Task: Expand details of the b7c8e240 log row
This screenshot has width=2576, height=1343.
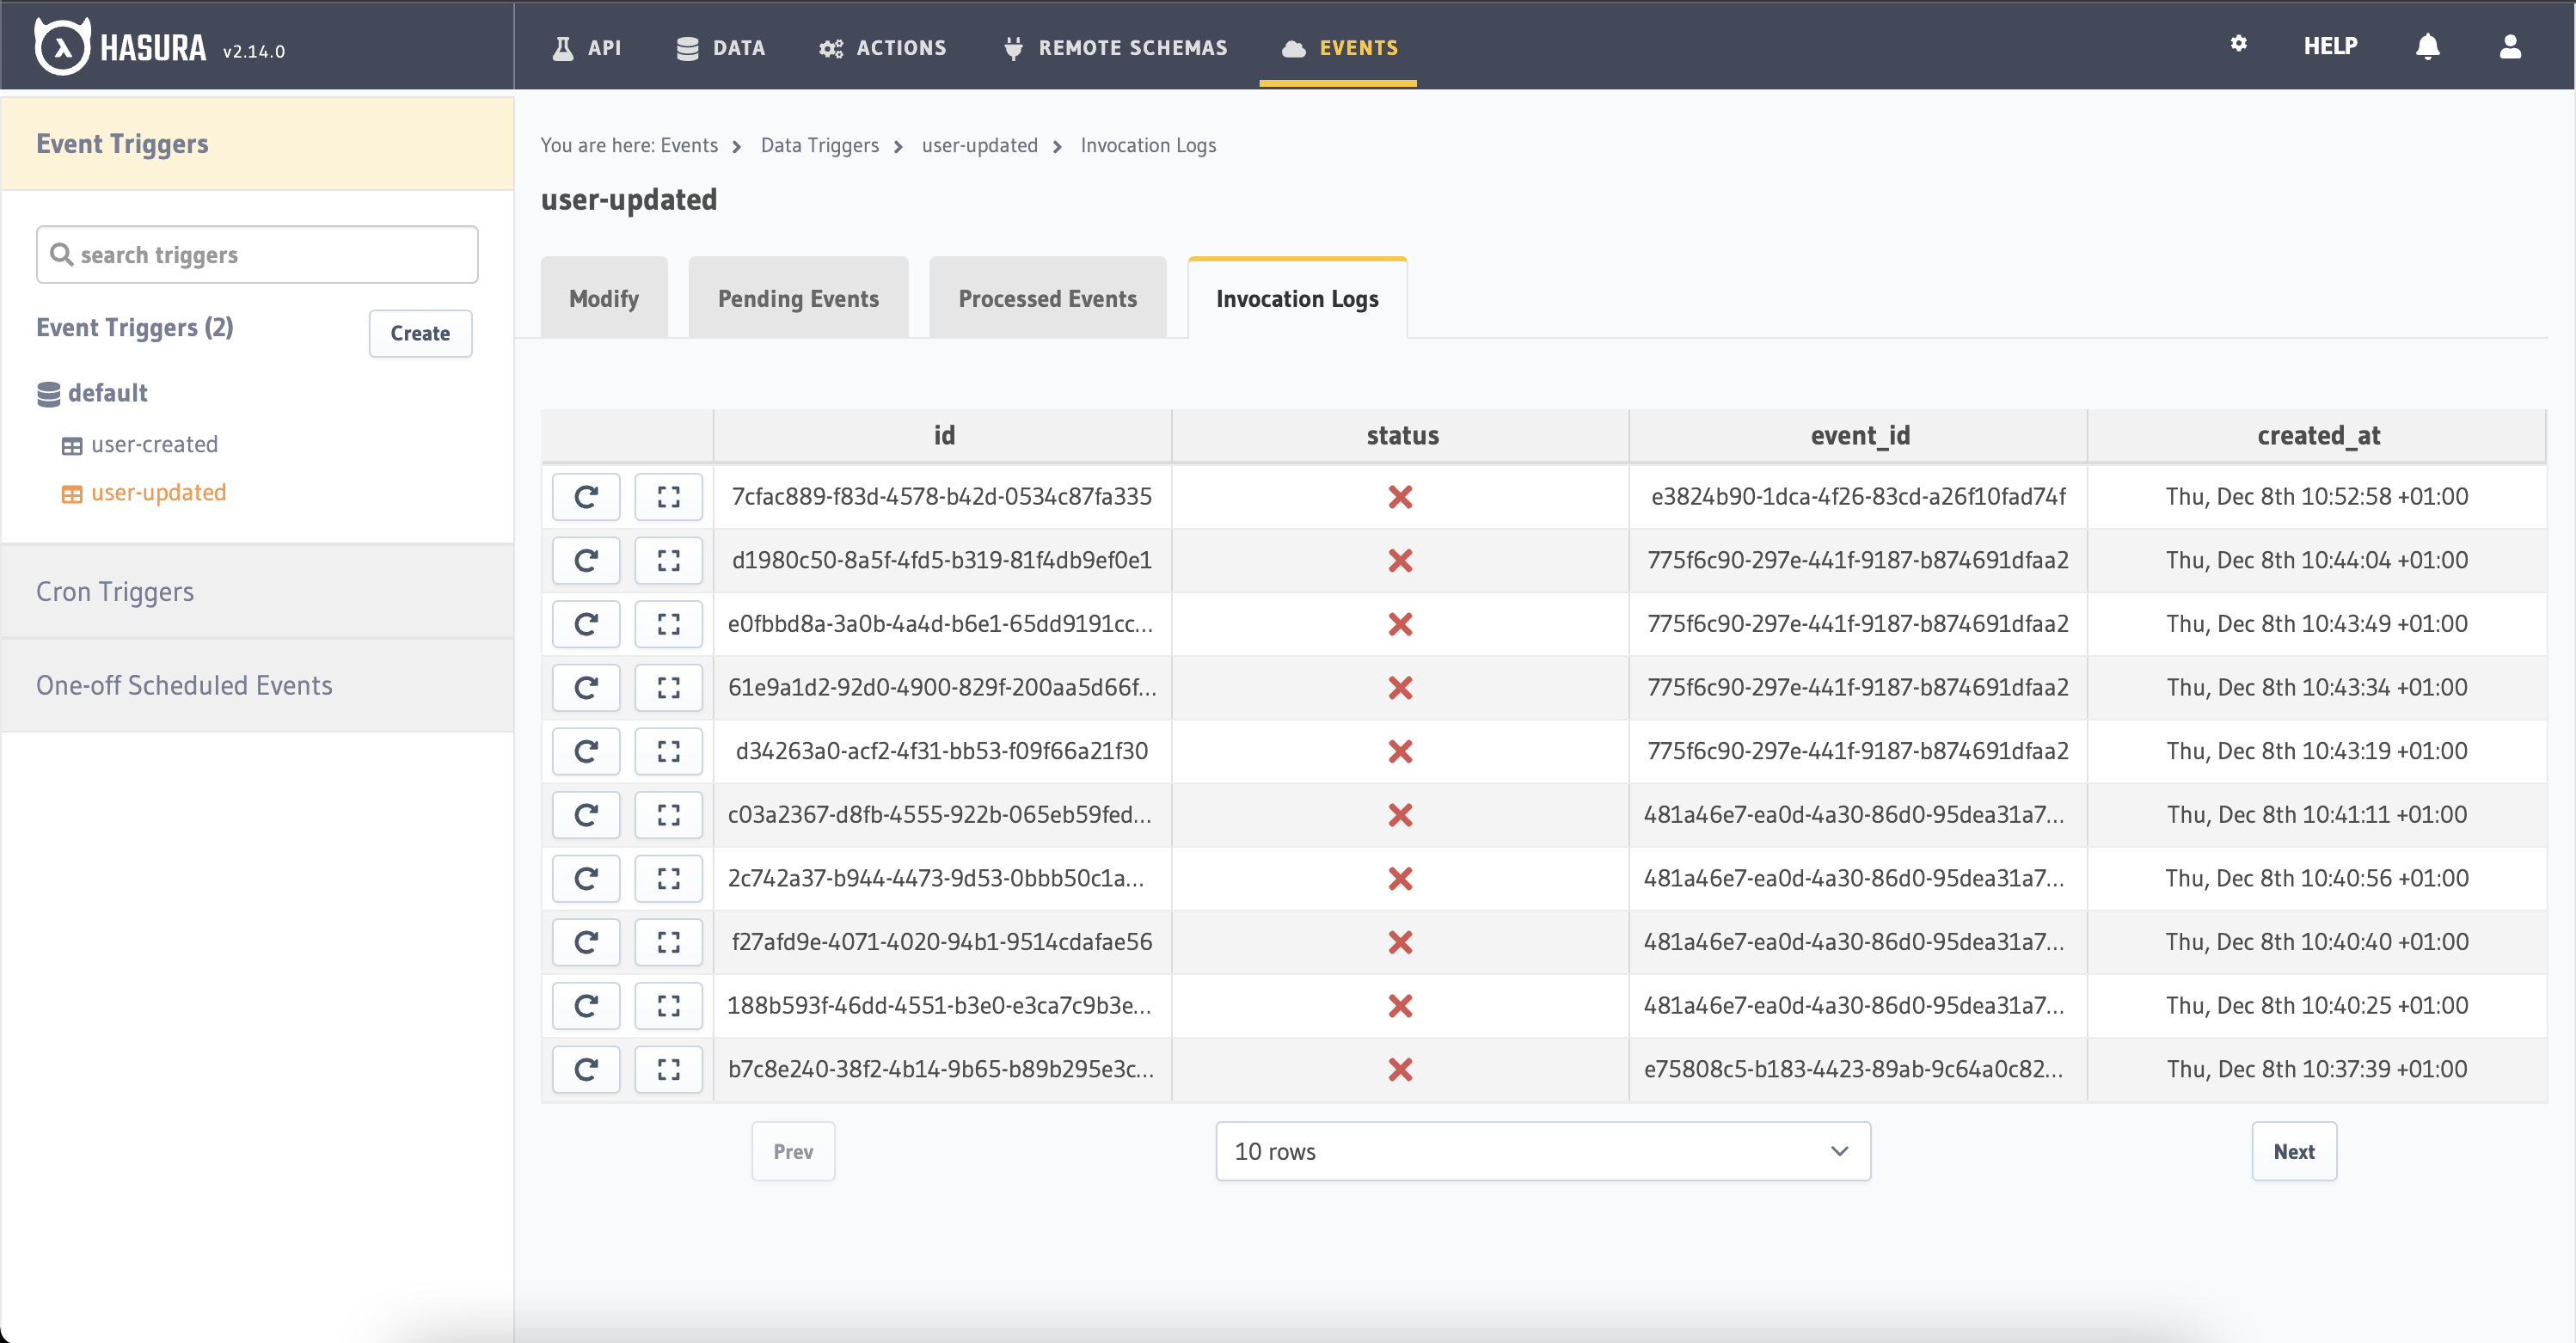Action: point(669,1069)
